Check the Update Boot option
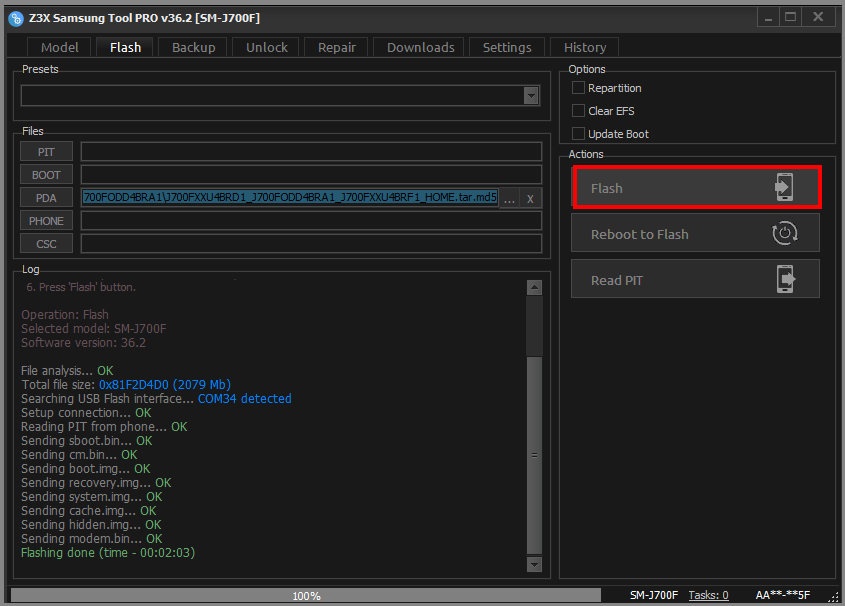Screen dimensions: 845x606 pos(578,134)
